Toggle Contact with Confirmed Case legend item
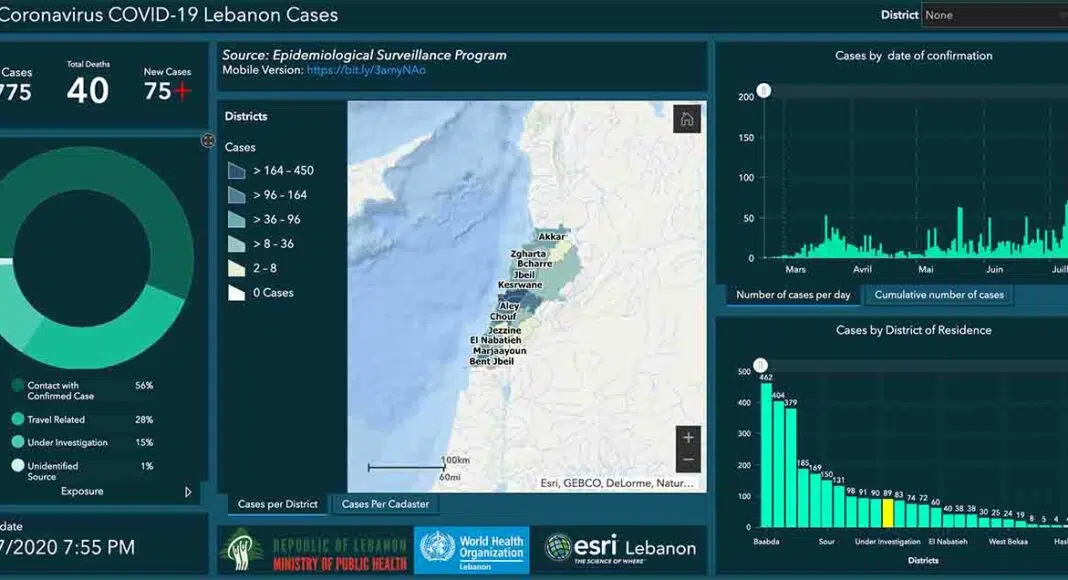The height and width of the screenshot is (580, 1068). click(18, 385)
